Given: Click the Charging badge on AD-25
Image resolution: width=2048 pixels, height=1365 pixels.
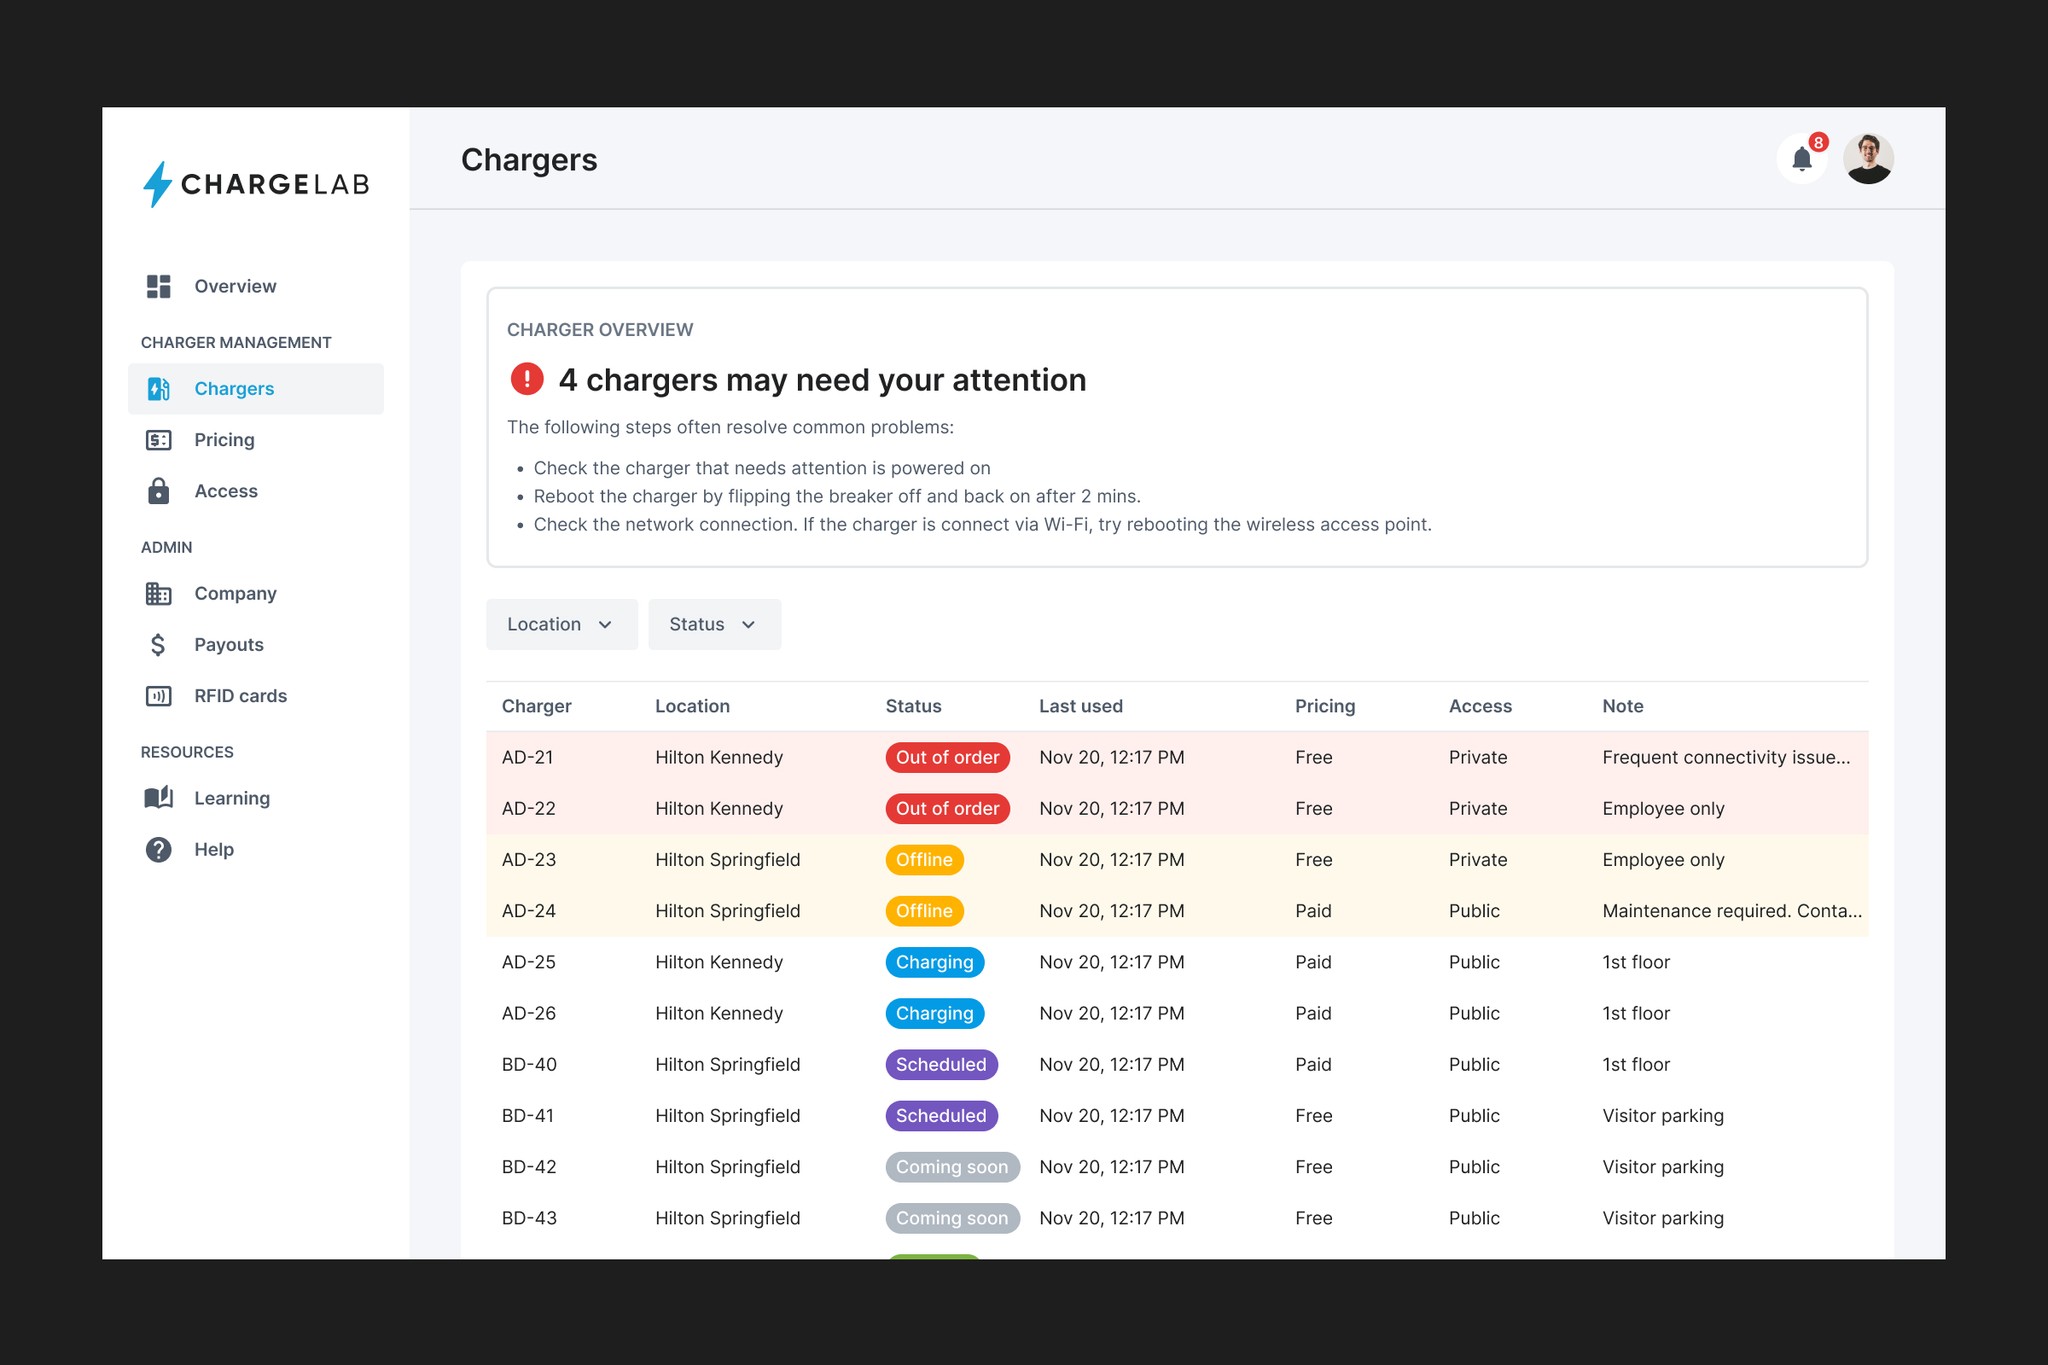Looking at the screenshot, I should tap(934, 962).
